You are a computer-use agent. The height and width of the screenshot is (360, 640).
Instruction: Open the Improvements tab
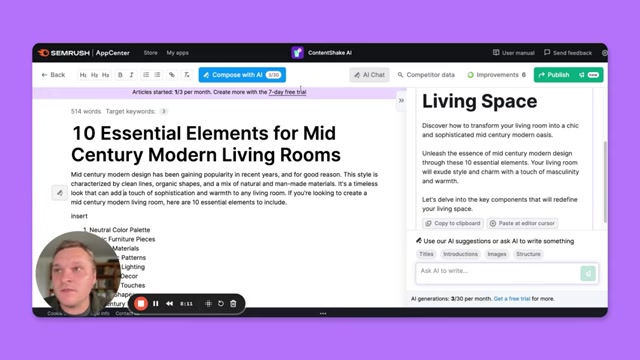click(x=497, y=75)
